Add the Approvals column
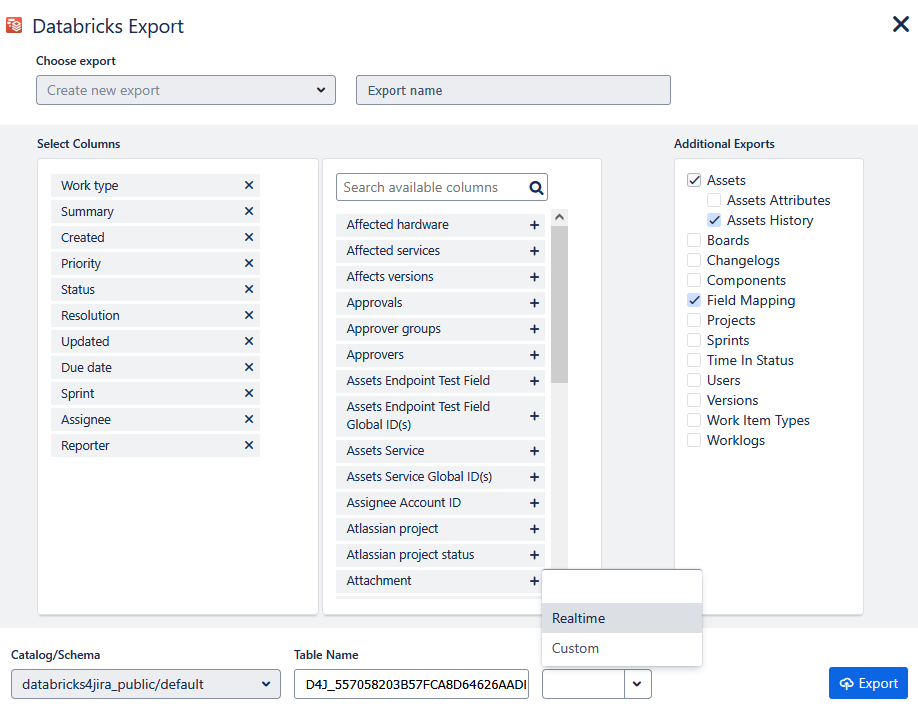918x720 pixels. [534, 303]
